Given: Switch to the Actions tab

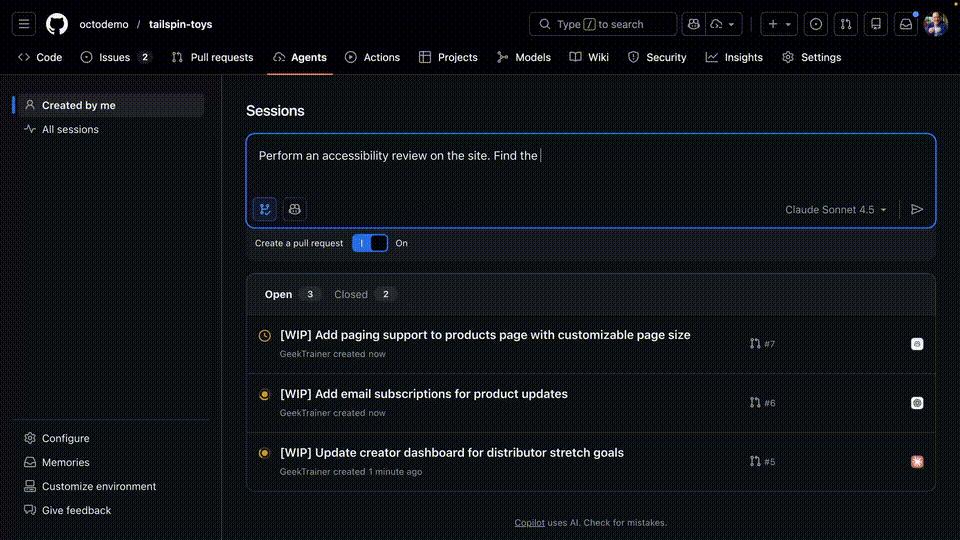Looking at the screenshot, I should tap(372, 57).
